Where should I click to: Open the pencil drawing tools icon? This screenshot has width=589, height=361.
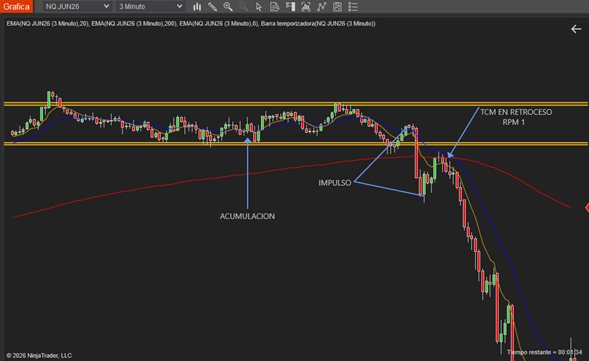(x=212, y=6)
